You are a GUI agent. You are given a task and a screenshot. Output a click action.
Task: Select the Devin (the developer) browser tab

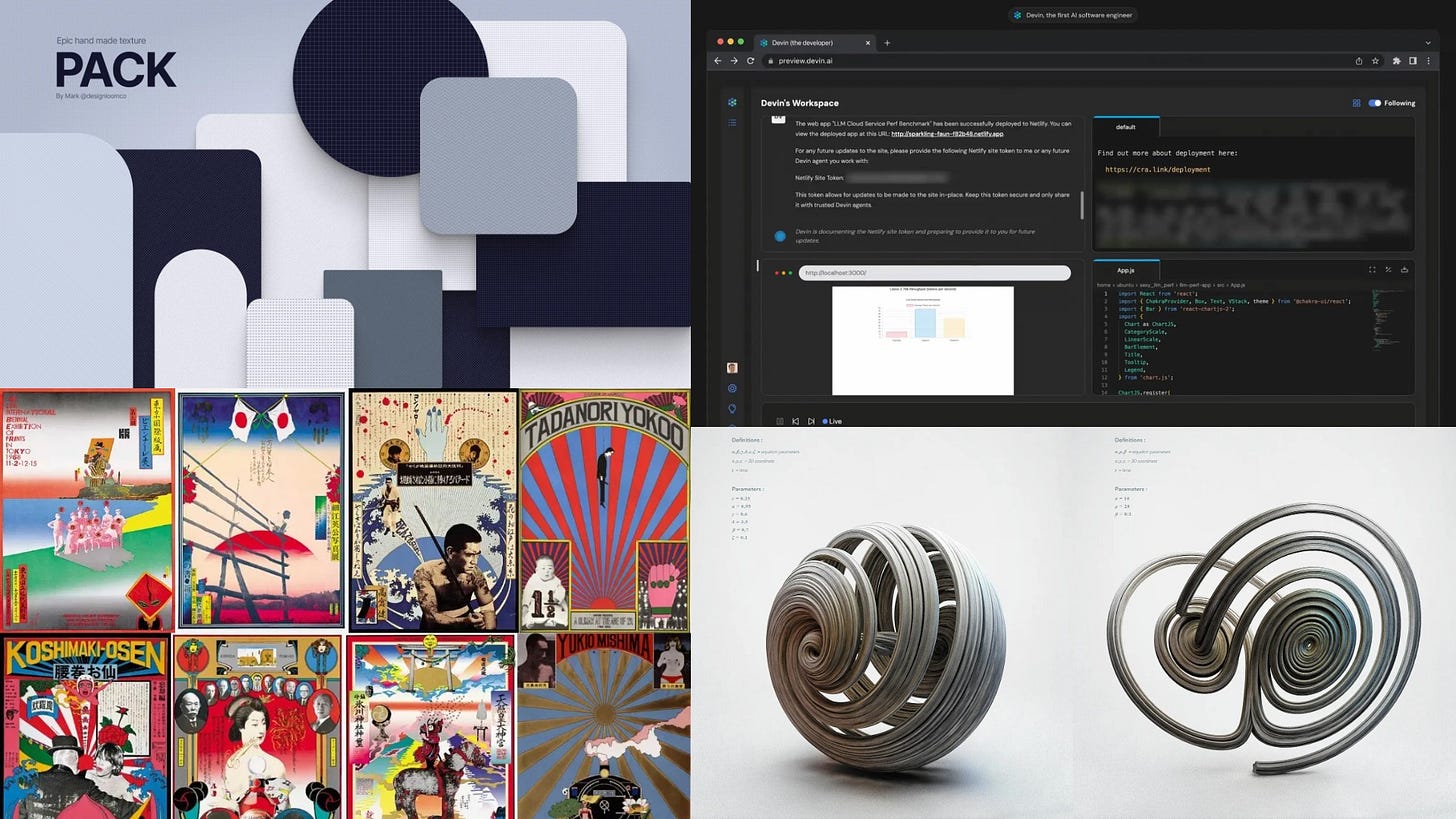815,43
